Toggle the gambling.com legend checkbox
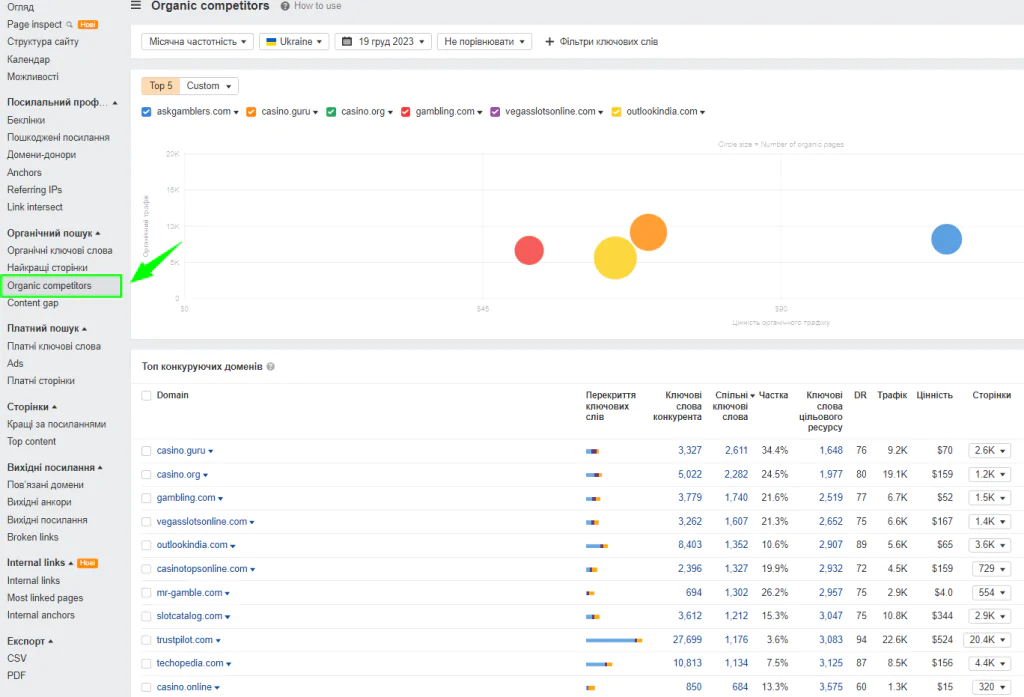1024x697 pixels. [x=406, y=112]
